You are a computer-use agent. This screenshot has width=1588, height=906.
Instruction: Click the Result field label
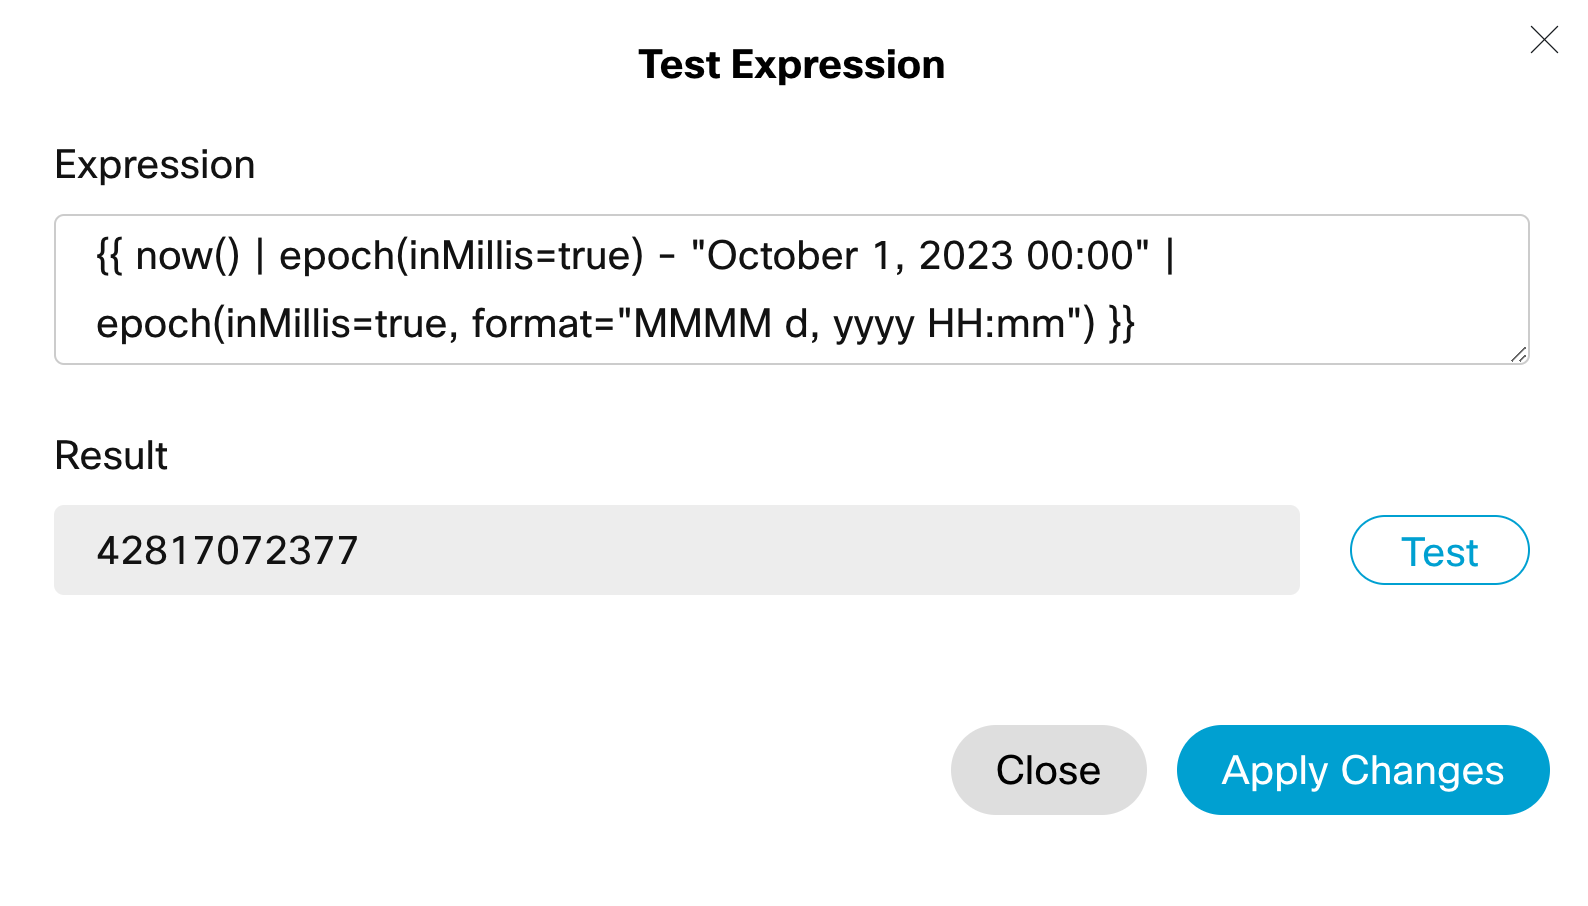click(x=111, y=456)
